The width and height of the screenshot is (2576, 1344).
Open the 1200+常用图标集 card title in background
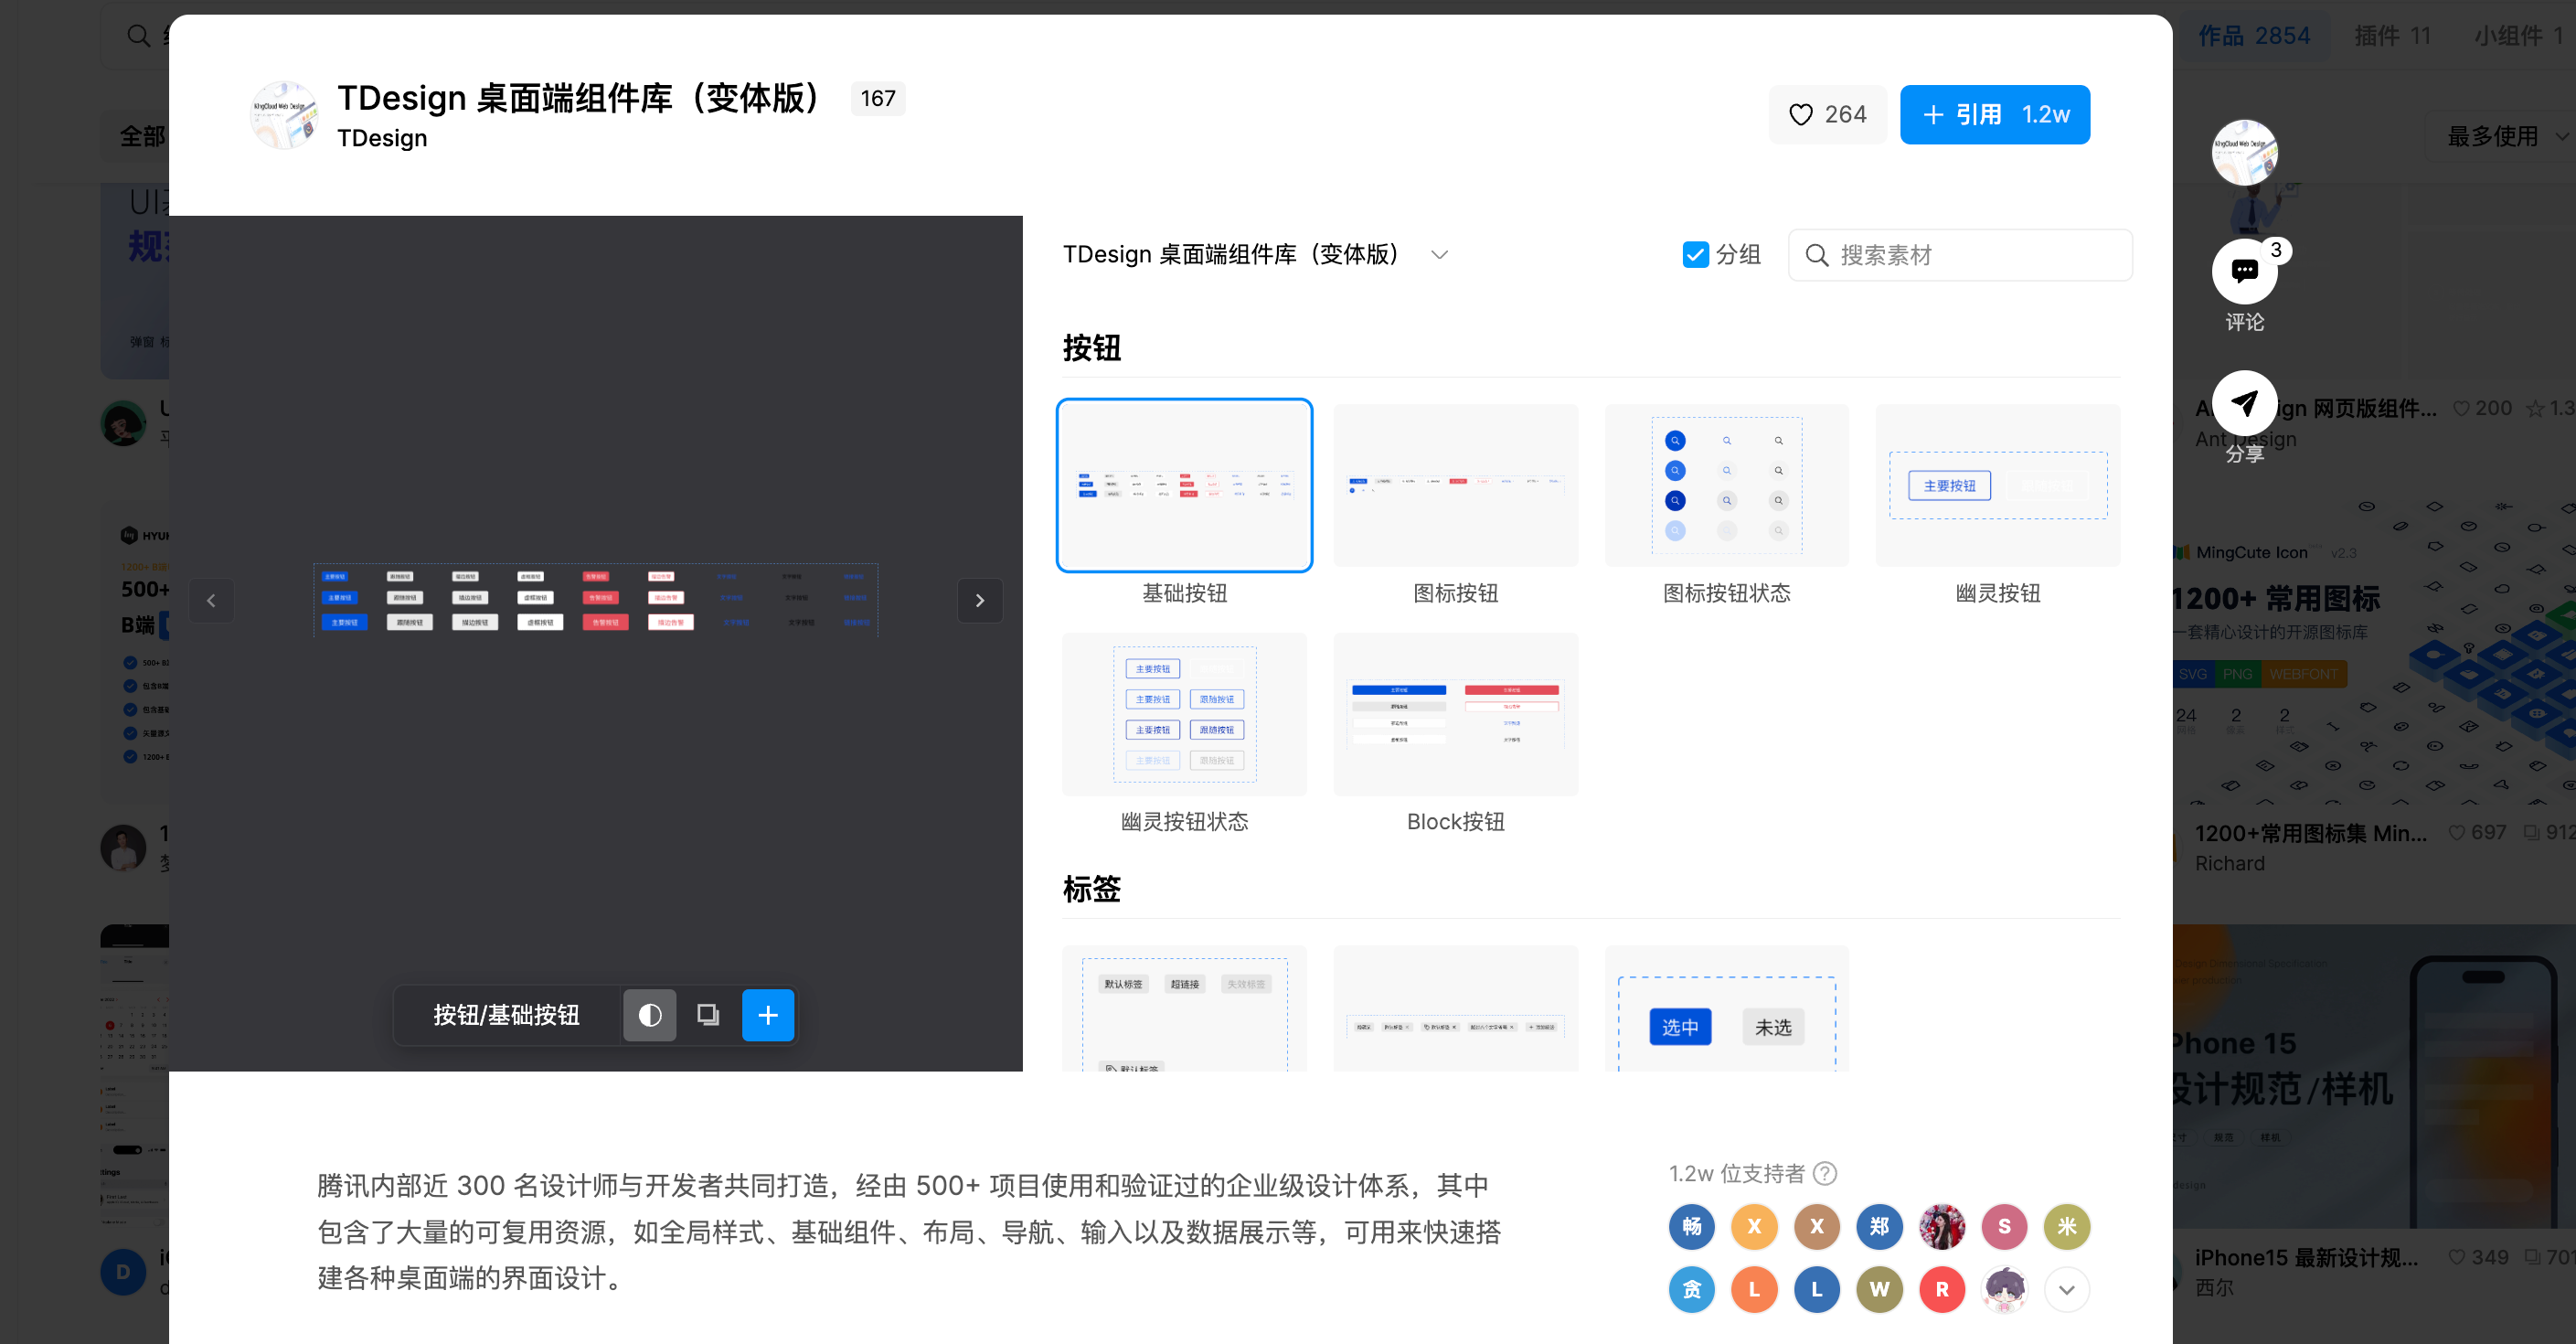[x=2310, y=833]
